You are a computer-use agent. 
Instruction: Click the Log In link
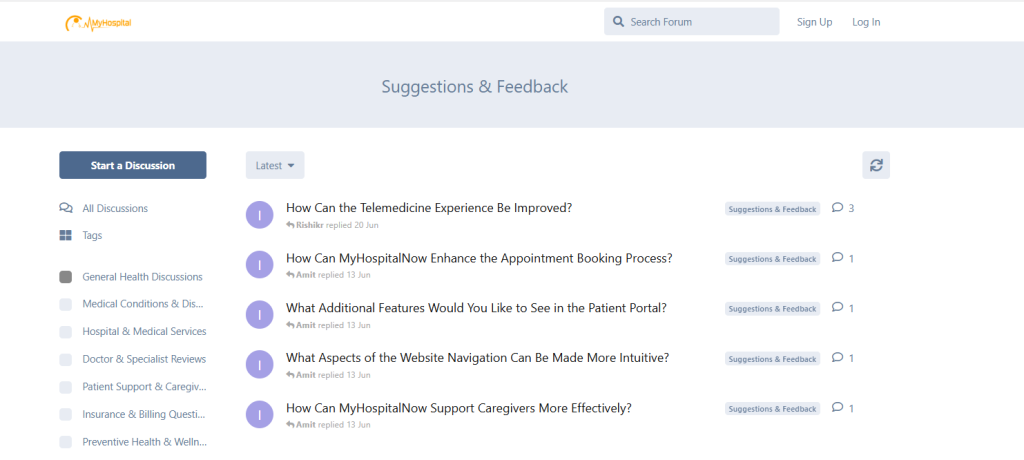(x=866, y=22)
